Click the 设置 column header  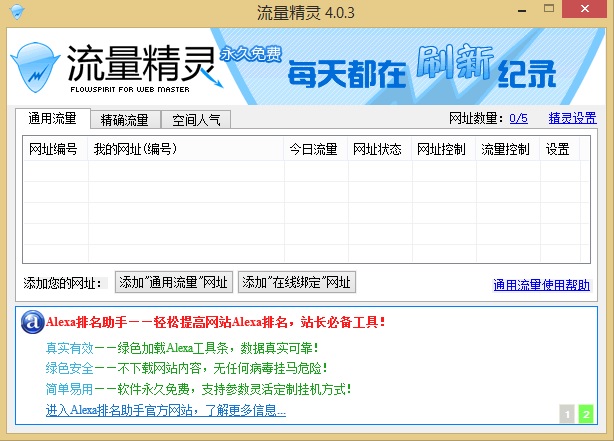tap(560, 149)
